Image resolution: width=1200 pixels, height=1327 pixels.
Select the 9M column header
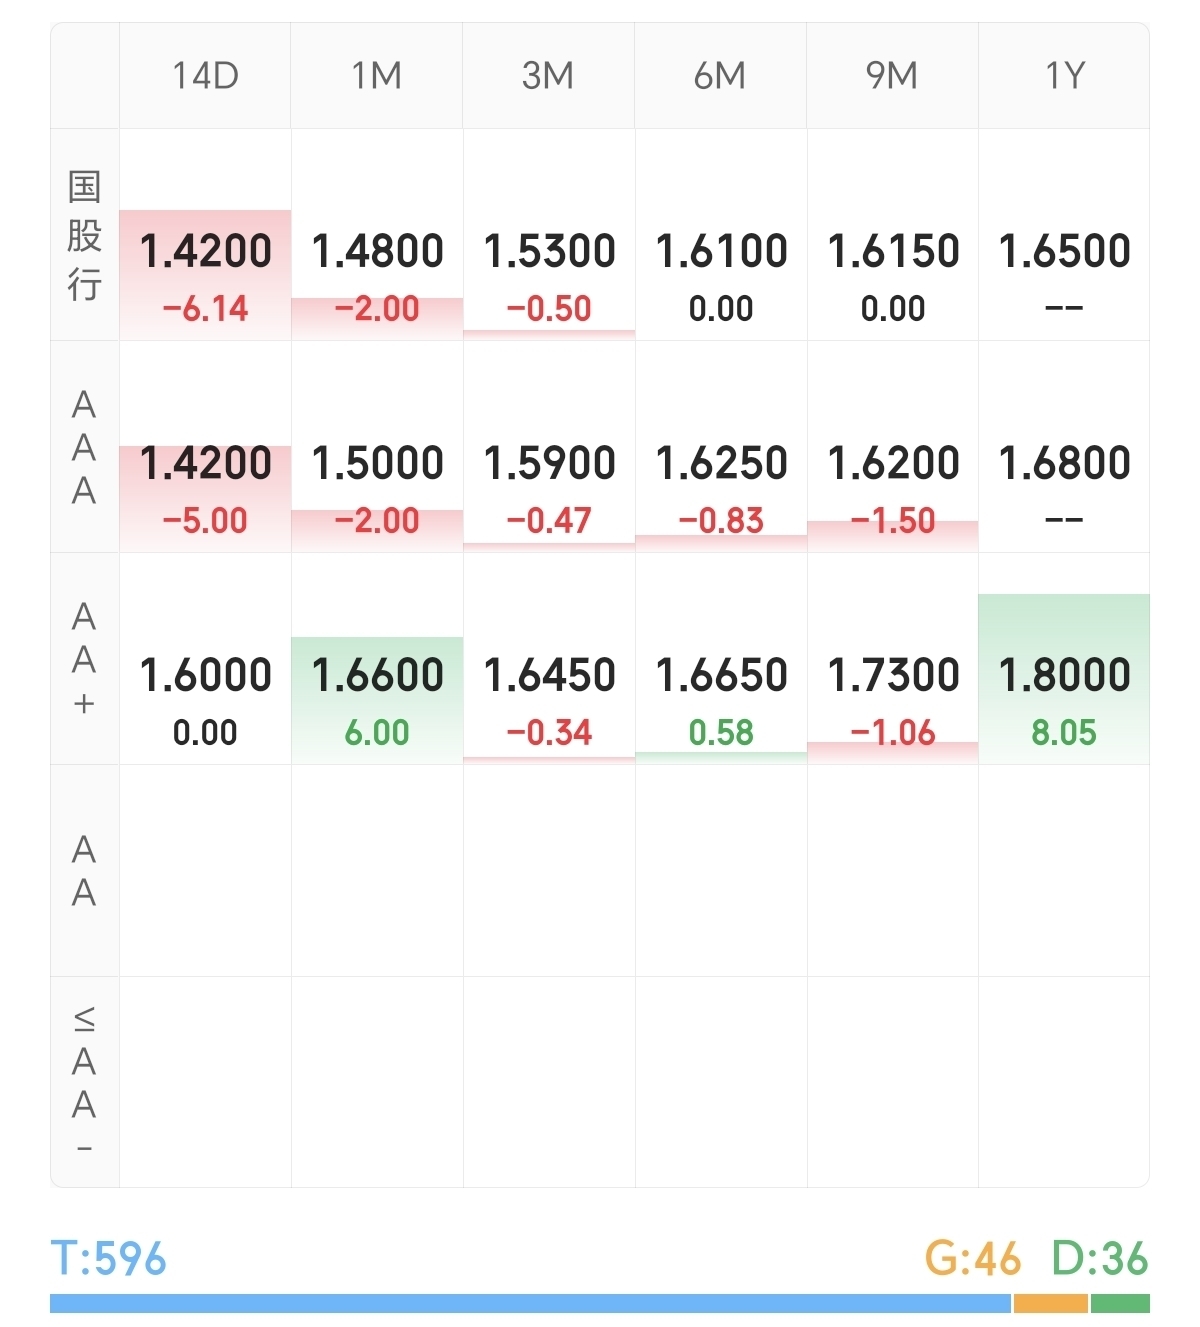[892, 76]
